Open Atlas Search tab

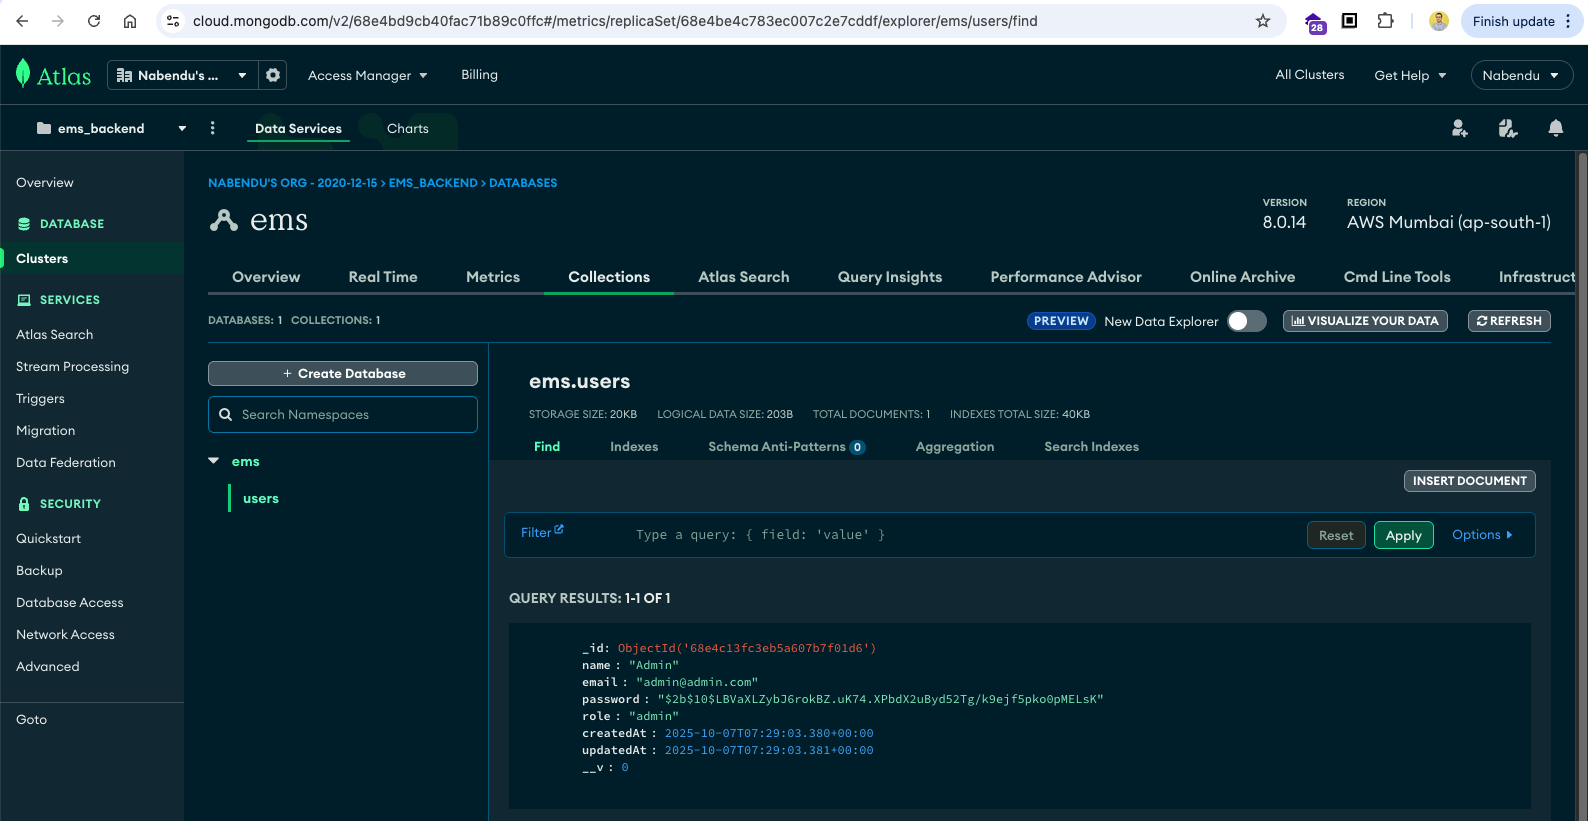pyautogui.click(x=744, y=277)
